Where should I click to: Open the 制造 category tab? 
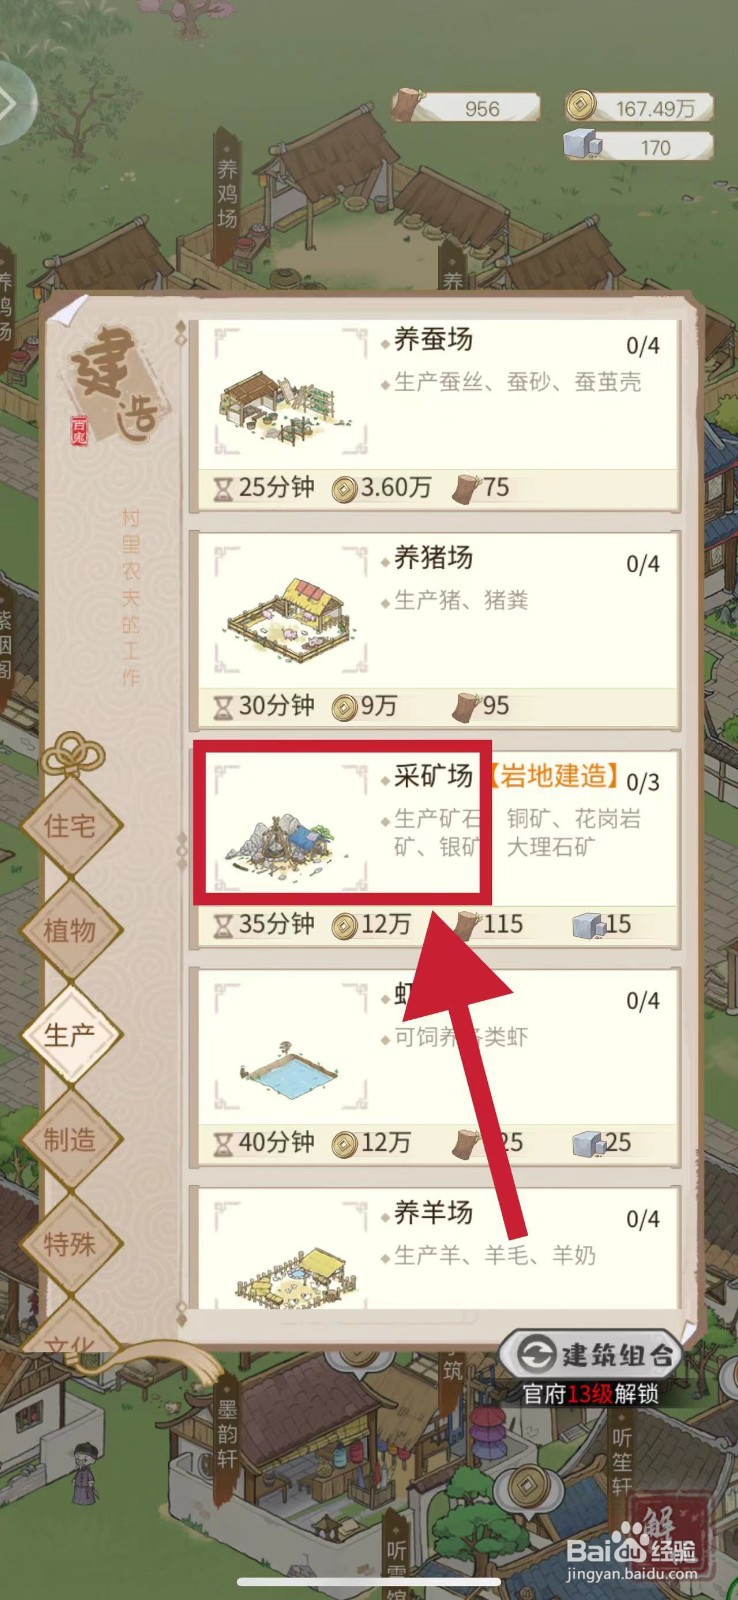click(70, 1140)
